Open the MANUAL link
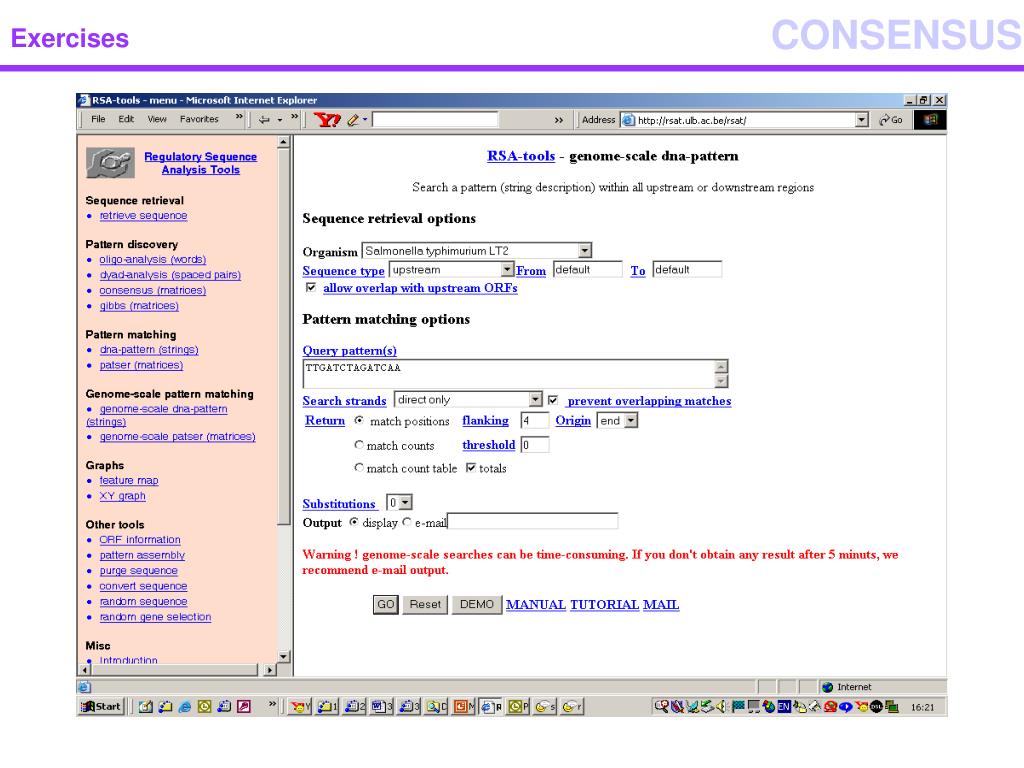 coord(536,605)
